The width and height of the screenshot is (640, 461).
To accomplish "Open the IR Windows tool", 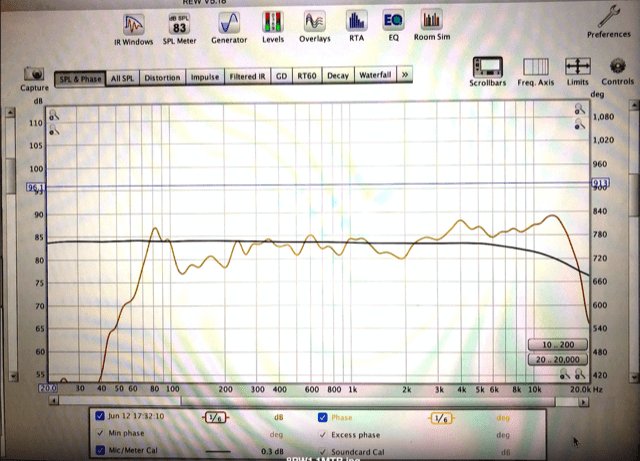I will pos(133,29).
